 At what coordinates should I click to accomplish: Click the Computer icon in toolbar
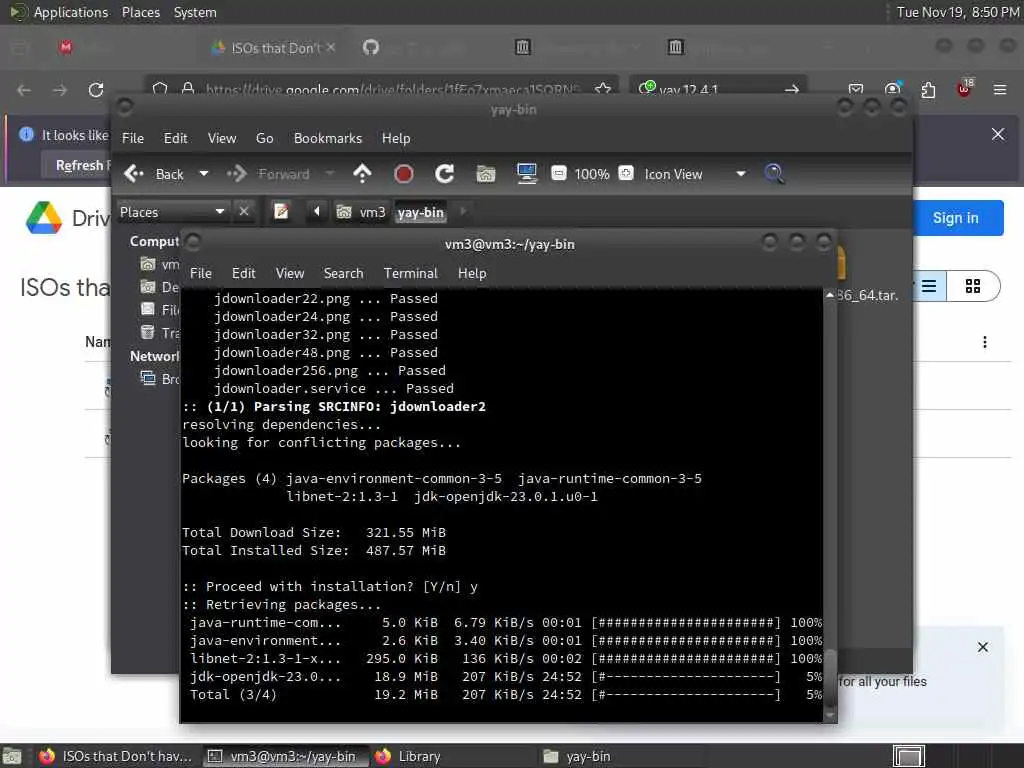coord(526,174)
